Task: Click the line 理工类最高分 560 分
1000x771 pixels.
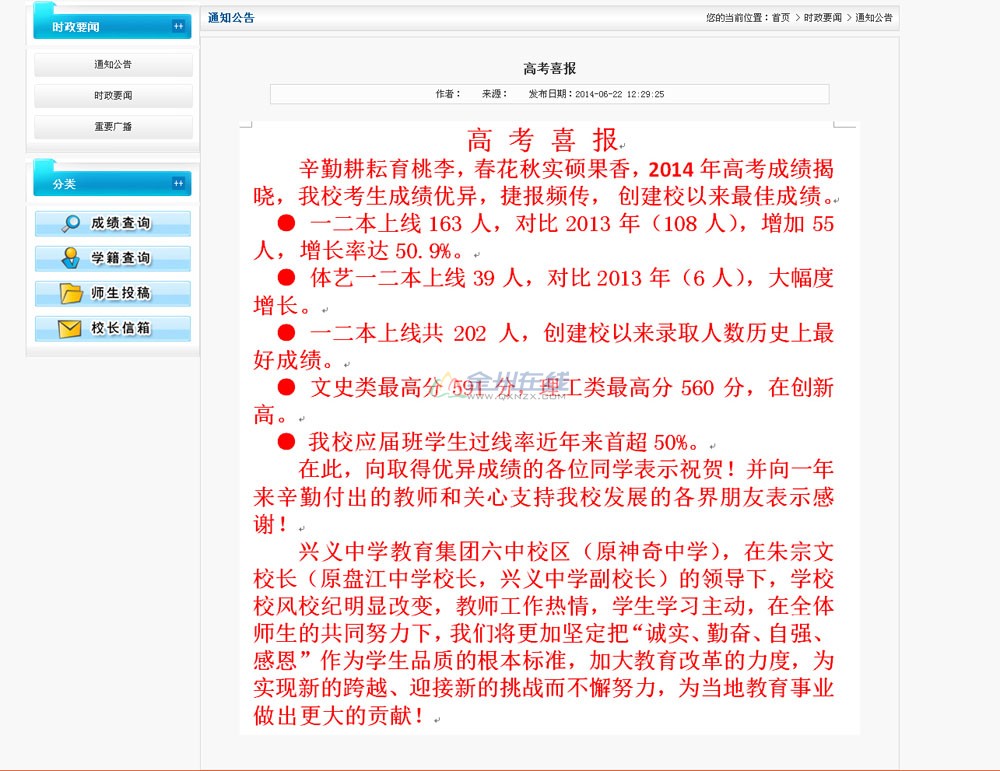Action: pyautogui.click(x=642, y=388)
